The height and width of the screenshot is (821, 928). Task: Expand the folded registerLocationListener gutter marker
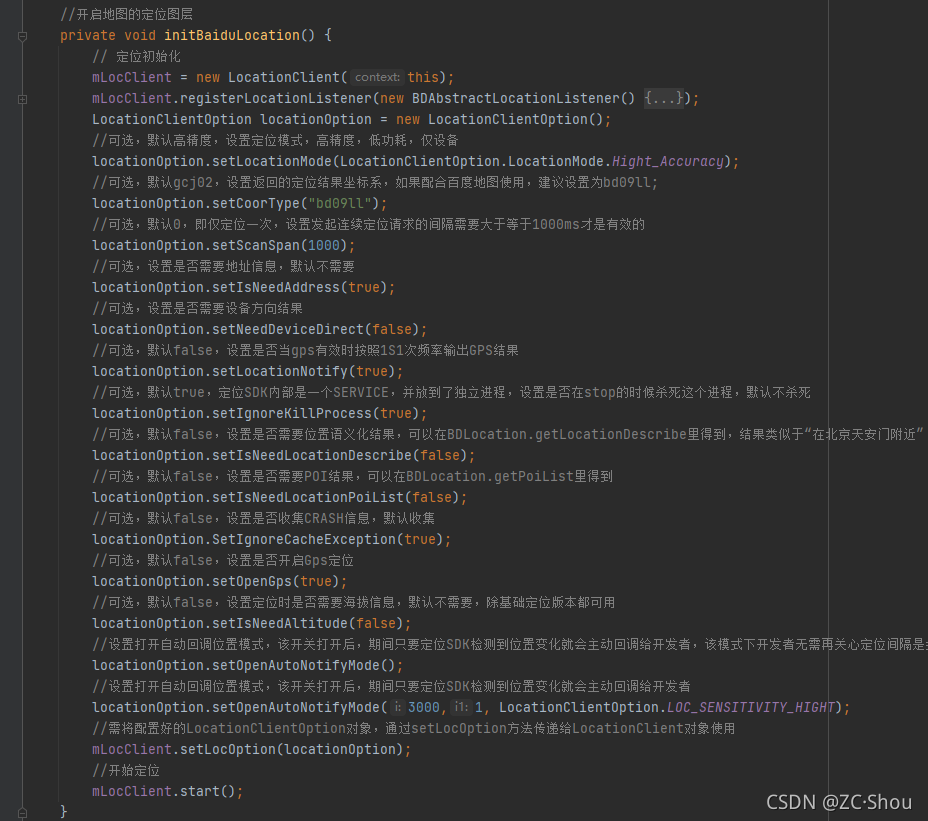tap(22, 99)
